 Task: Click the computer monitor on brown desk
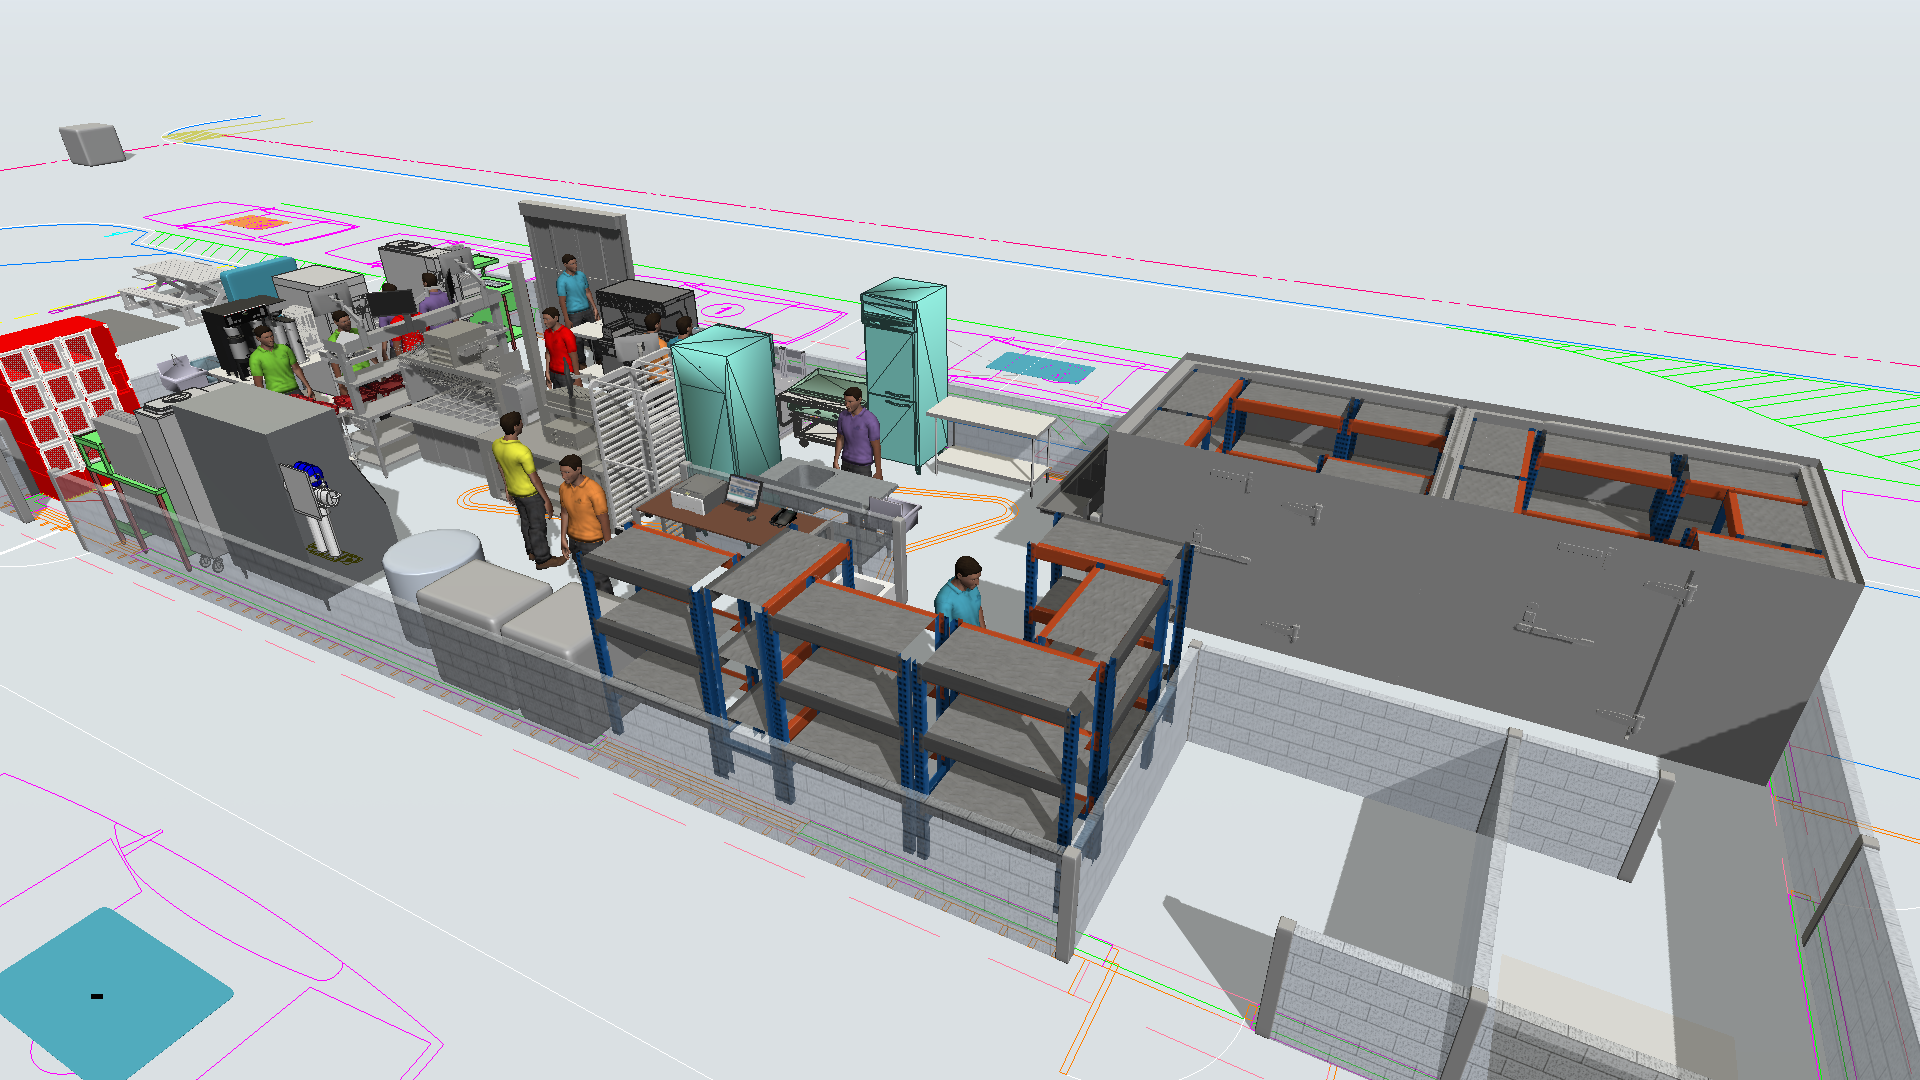coord(743,492)
